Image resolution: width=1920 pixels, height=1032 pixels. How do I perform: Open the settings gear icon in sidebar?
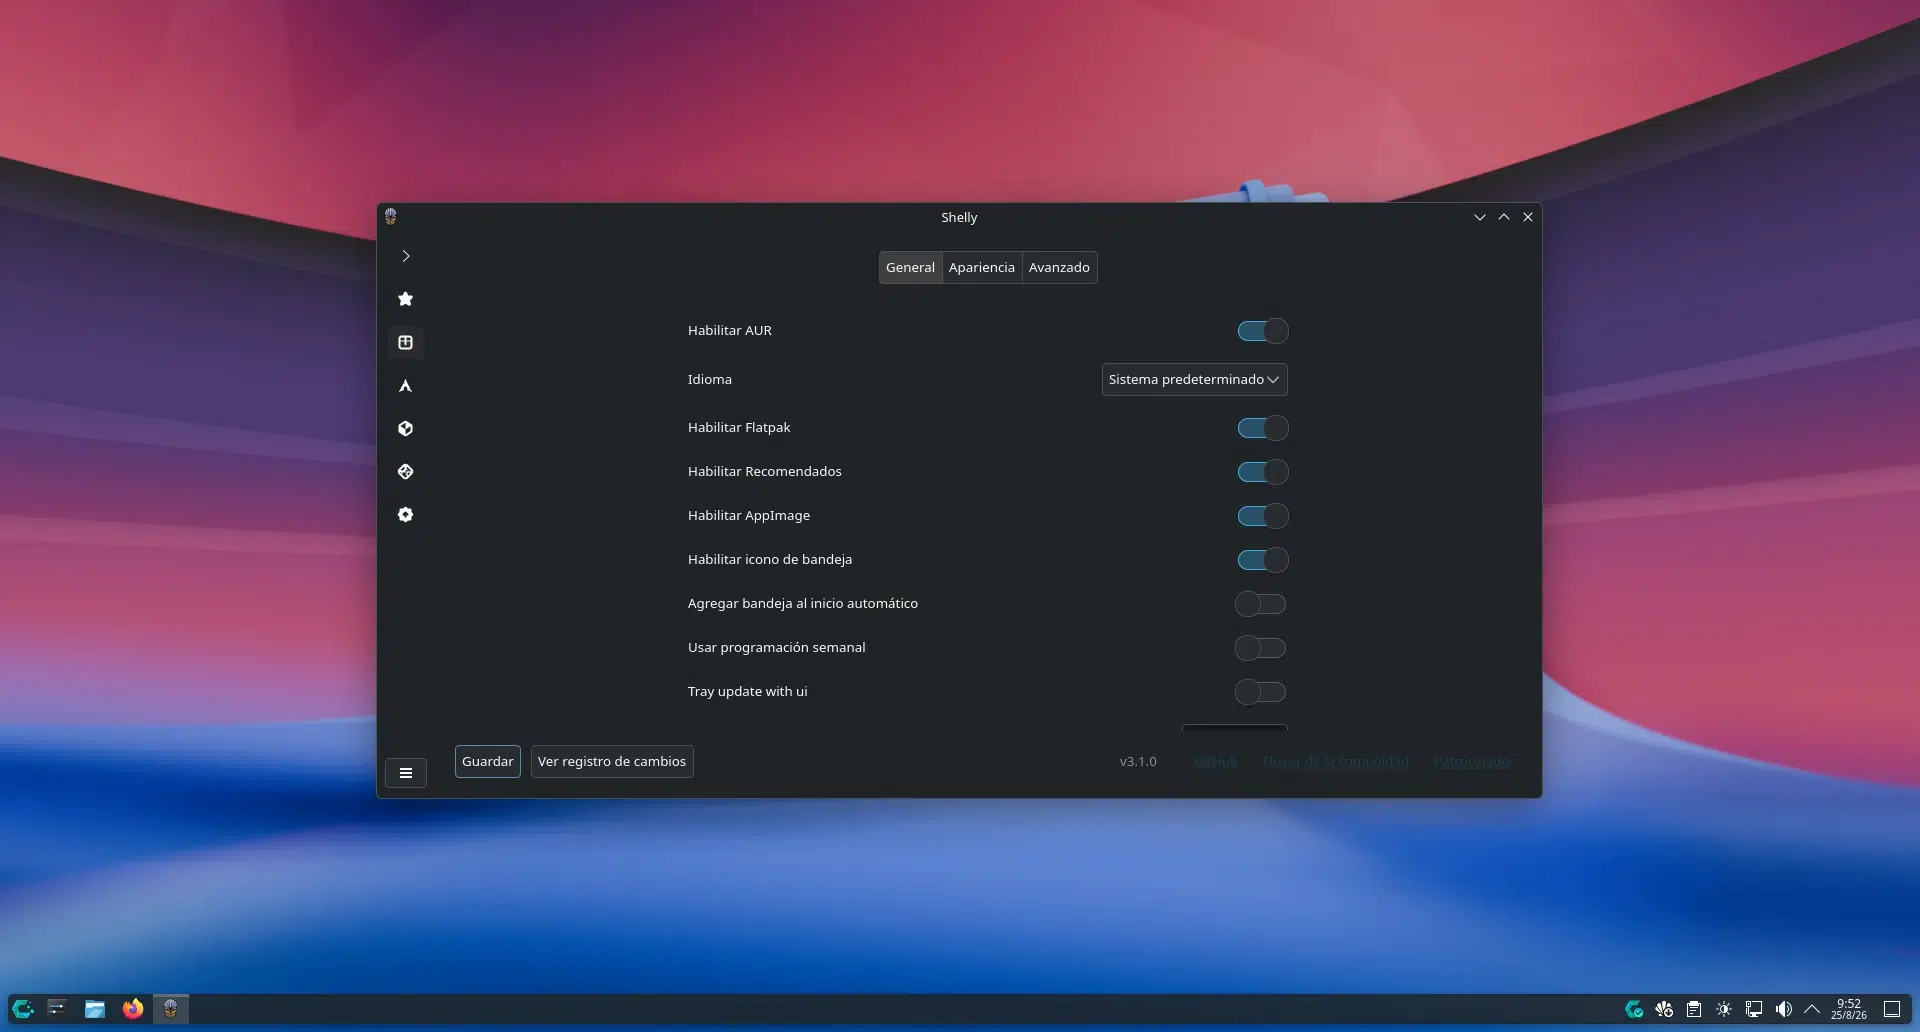pyautogui.click(x=405, y=515)
